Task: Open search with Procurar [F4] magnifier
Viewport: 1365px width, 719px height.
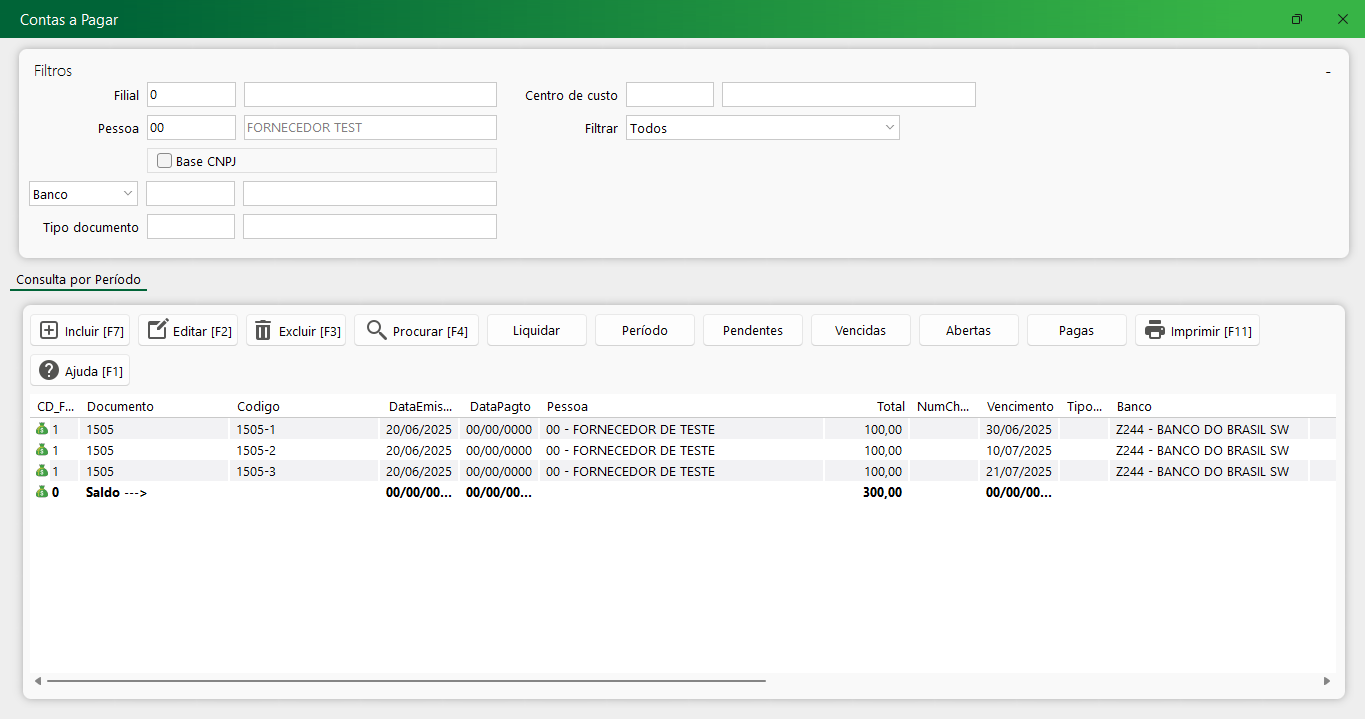Action: pyautogui.click(x=377, y=331)
